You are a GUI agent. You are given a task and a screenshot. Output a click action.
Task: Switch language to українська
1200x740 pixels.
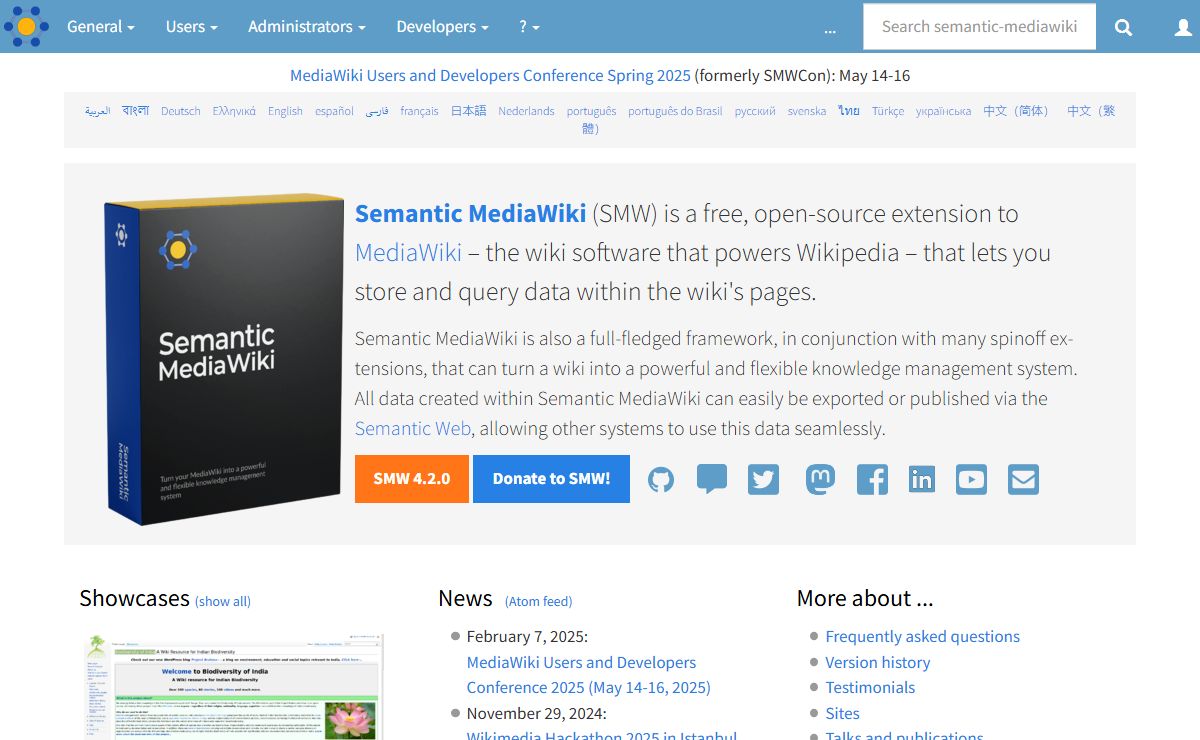(943, 111)
